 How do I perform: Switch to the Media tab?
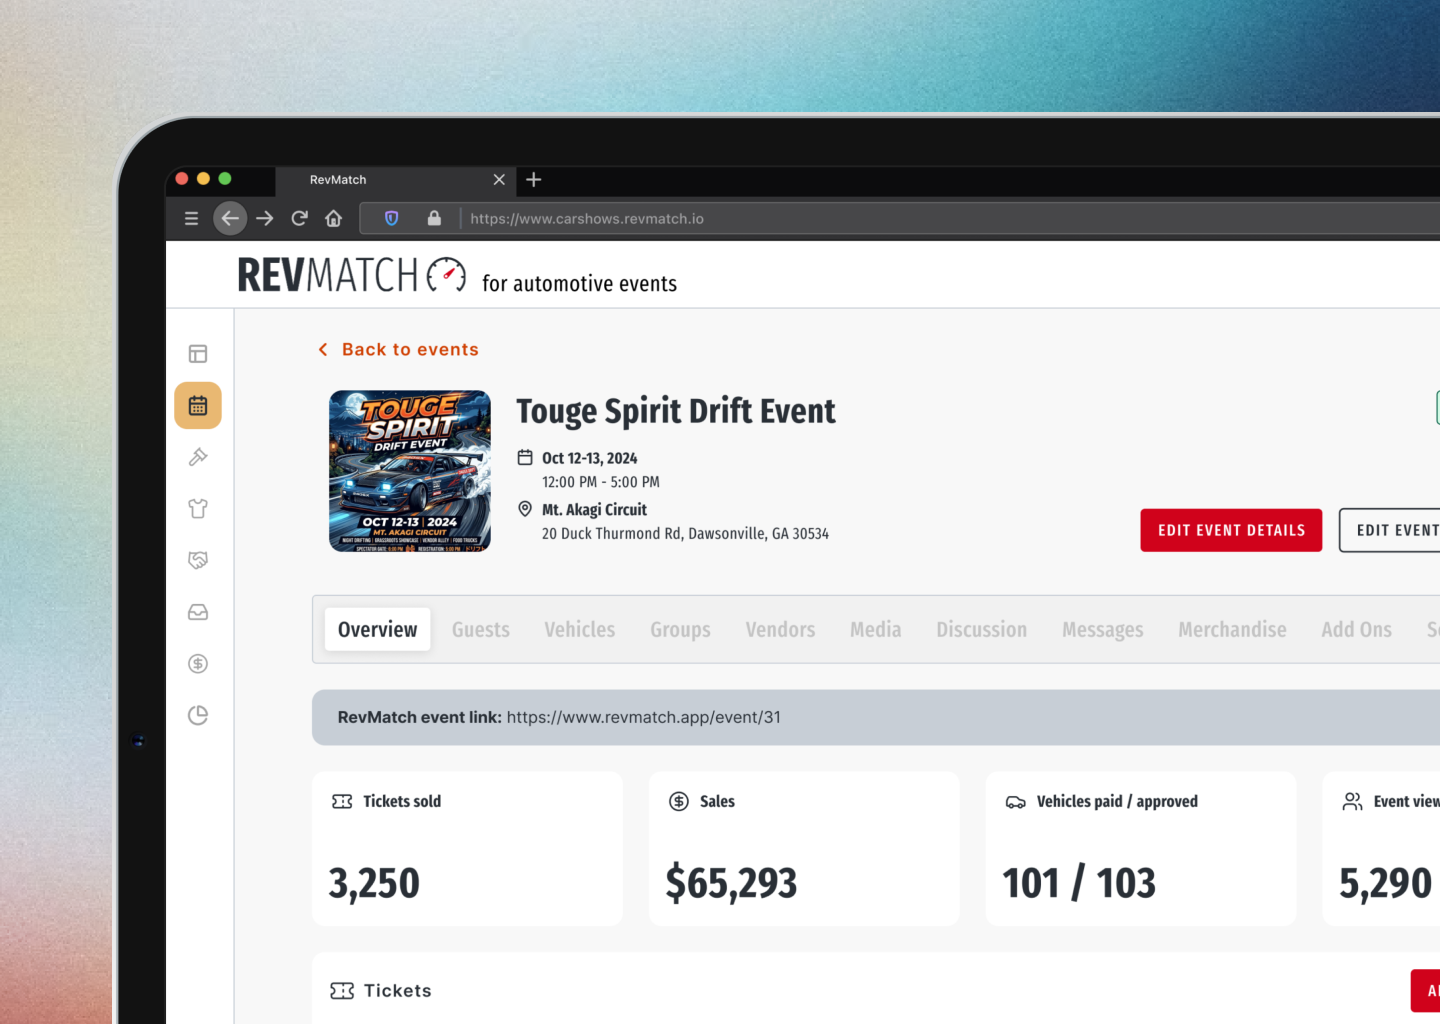click(876, 630)
